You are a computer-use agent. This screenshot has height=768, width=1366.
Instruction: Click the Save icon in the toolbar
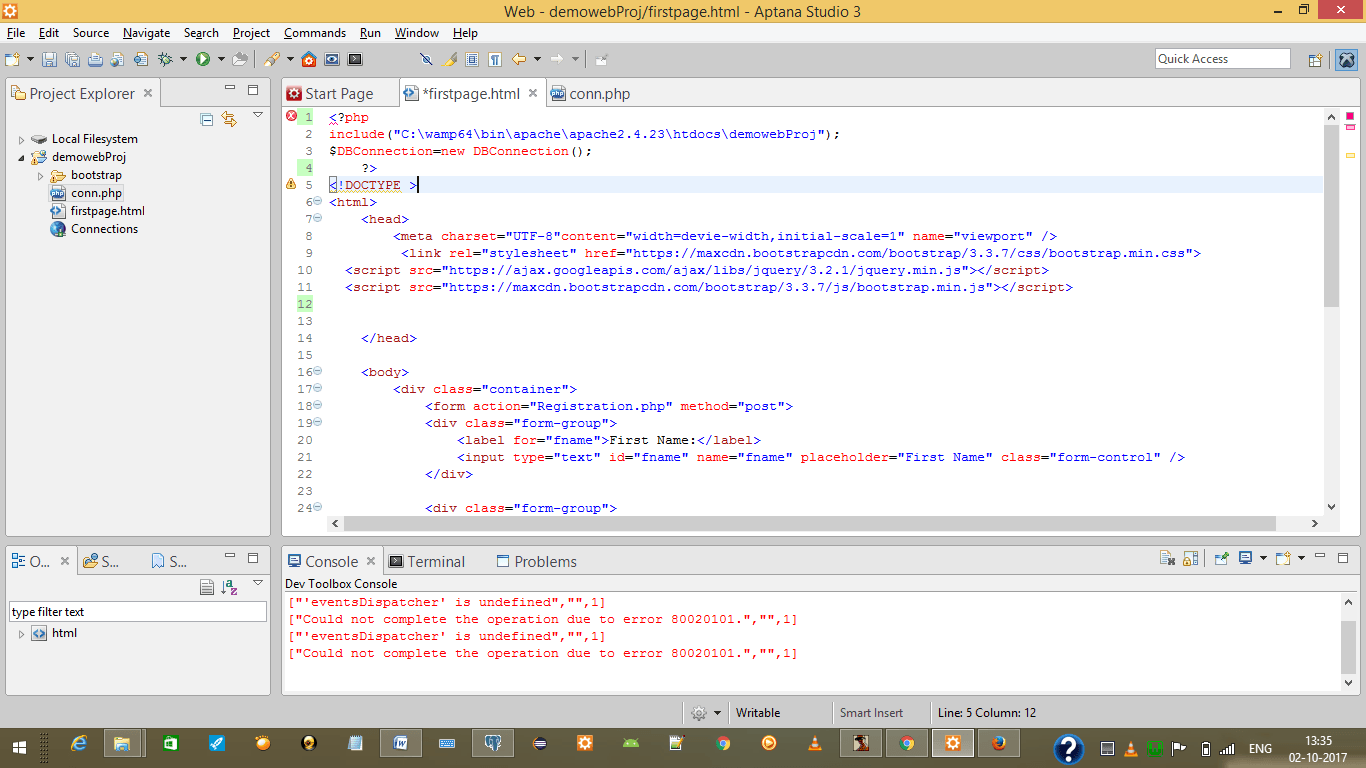coord(49,60)
